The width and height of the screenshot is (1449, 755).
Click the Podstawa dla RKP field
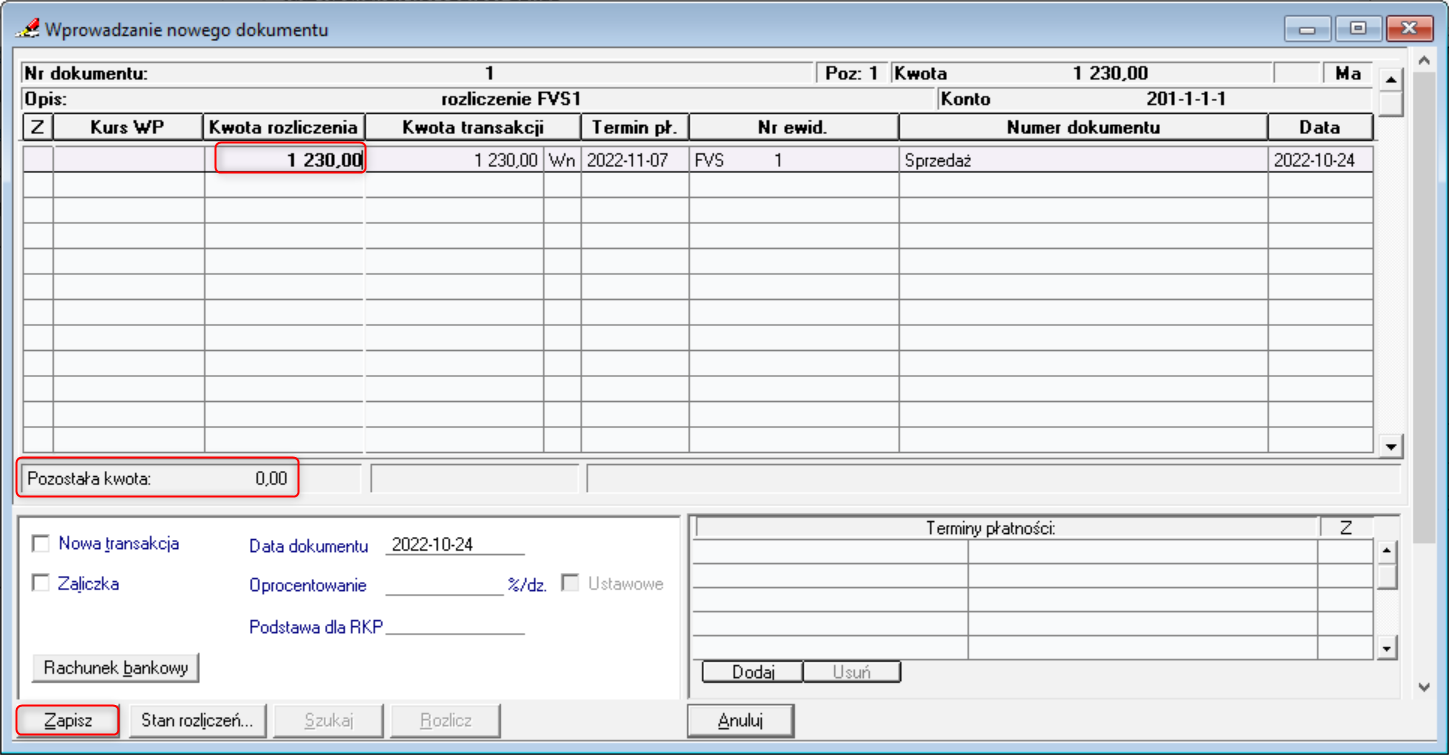[x=455, y=627]
